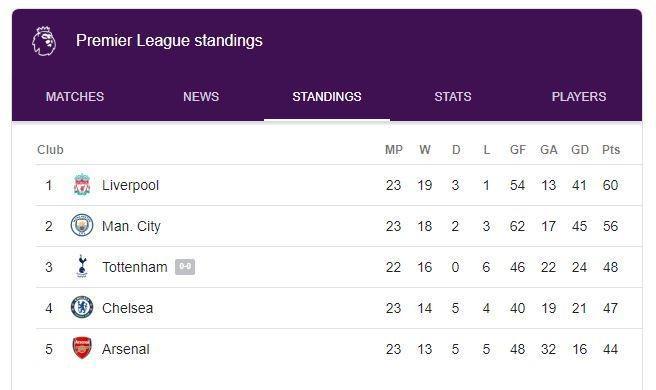Click the GD column header
Image resolution: width=656 pixels, height=390 pixels.
point(580,150)
